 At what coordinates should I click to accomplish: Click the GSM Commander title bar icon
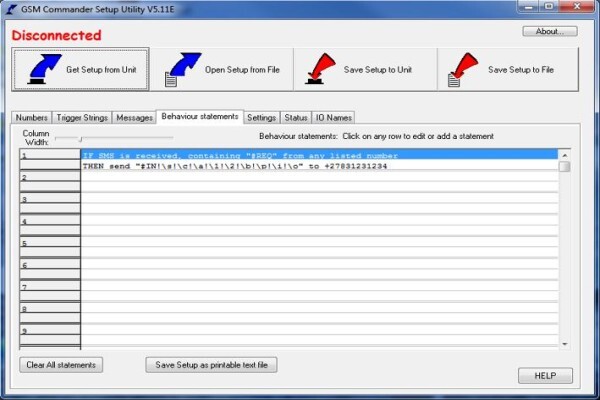pyautogui.click(x=11, y=9)
